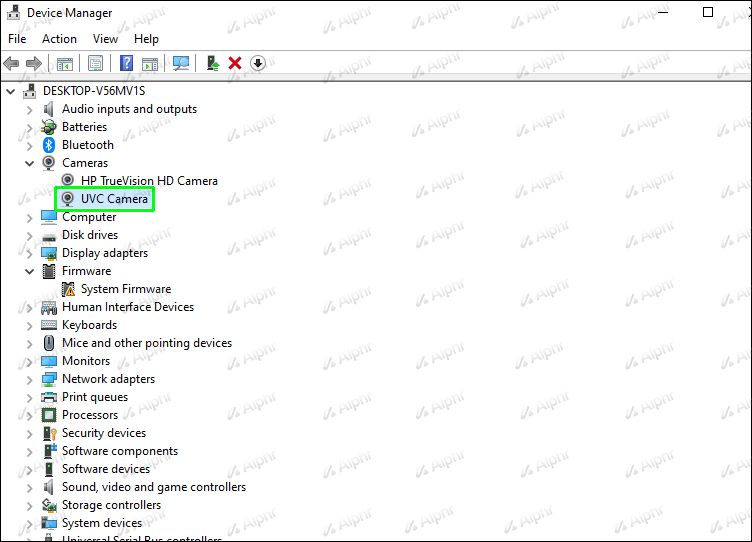Click the Storage controllers icon
This screenshot has width=752, height=542.
point(49,505)
